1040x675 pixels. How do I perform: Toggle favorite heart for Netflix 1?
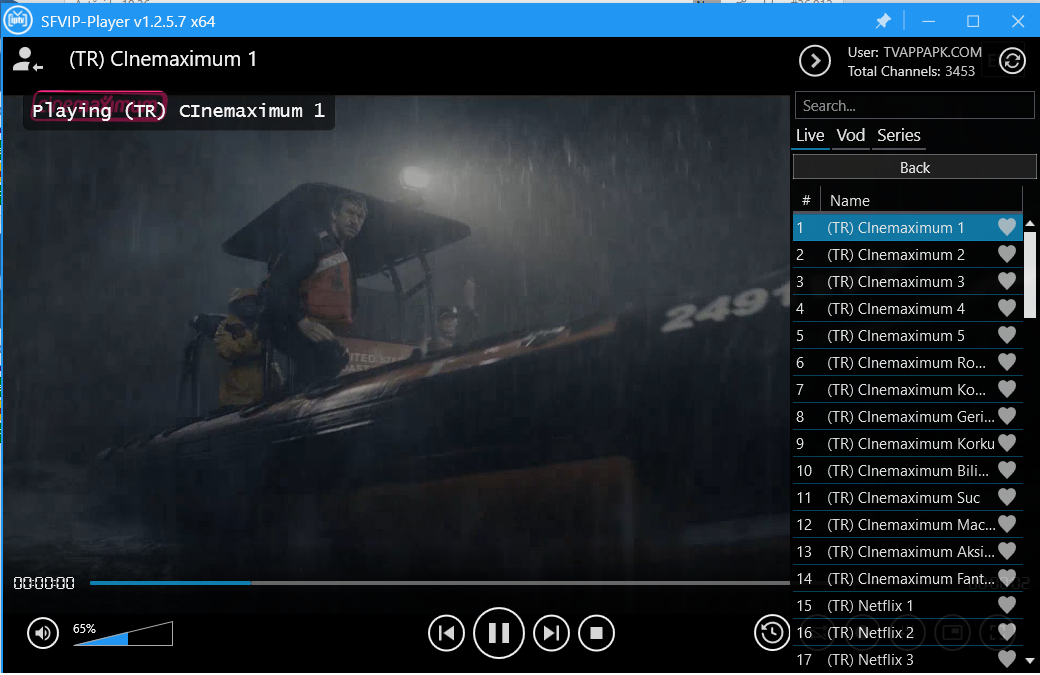click(x=1006, y=606)
